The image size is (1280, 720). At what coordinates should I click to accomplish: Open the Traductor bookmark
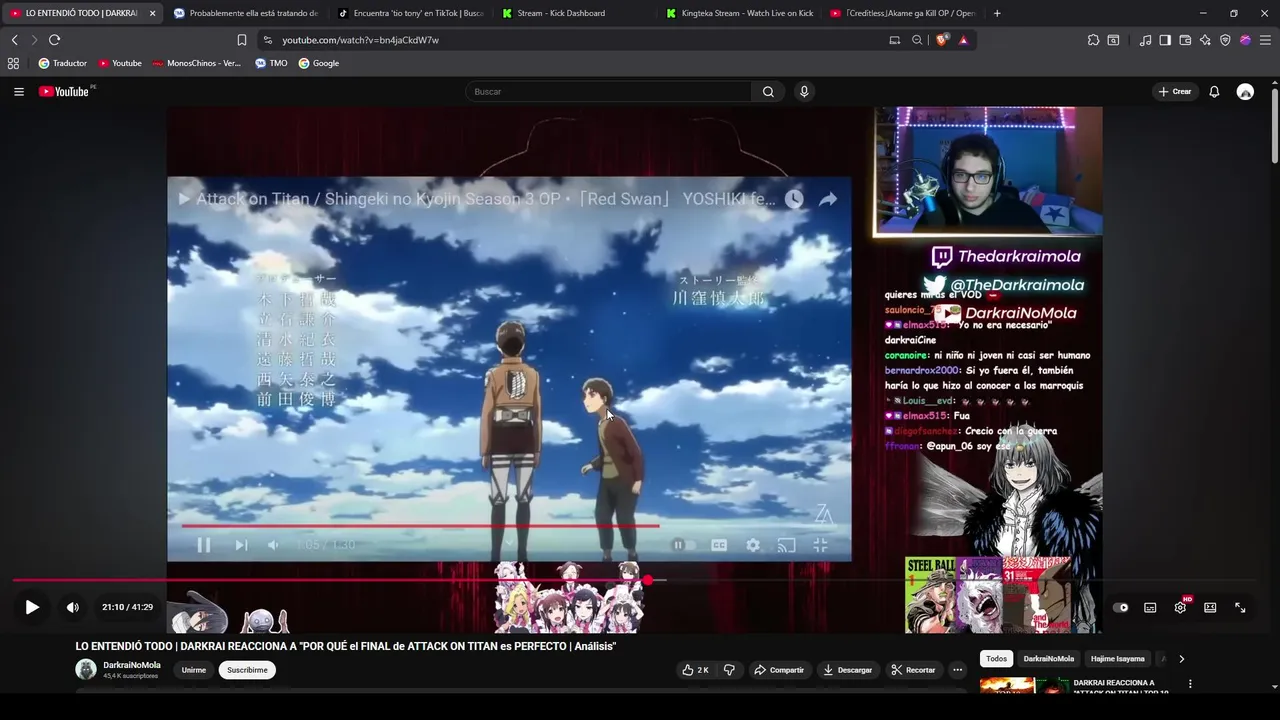click(62, 63)
